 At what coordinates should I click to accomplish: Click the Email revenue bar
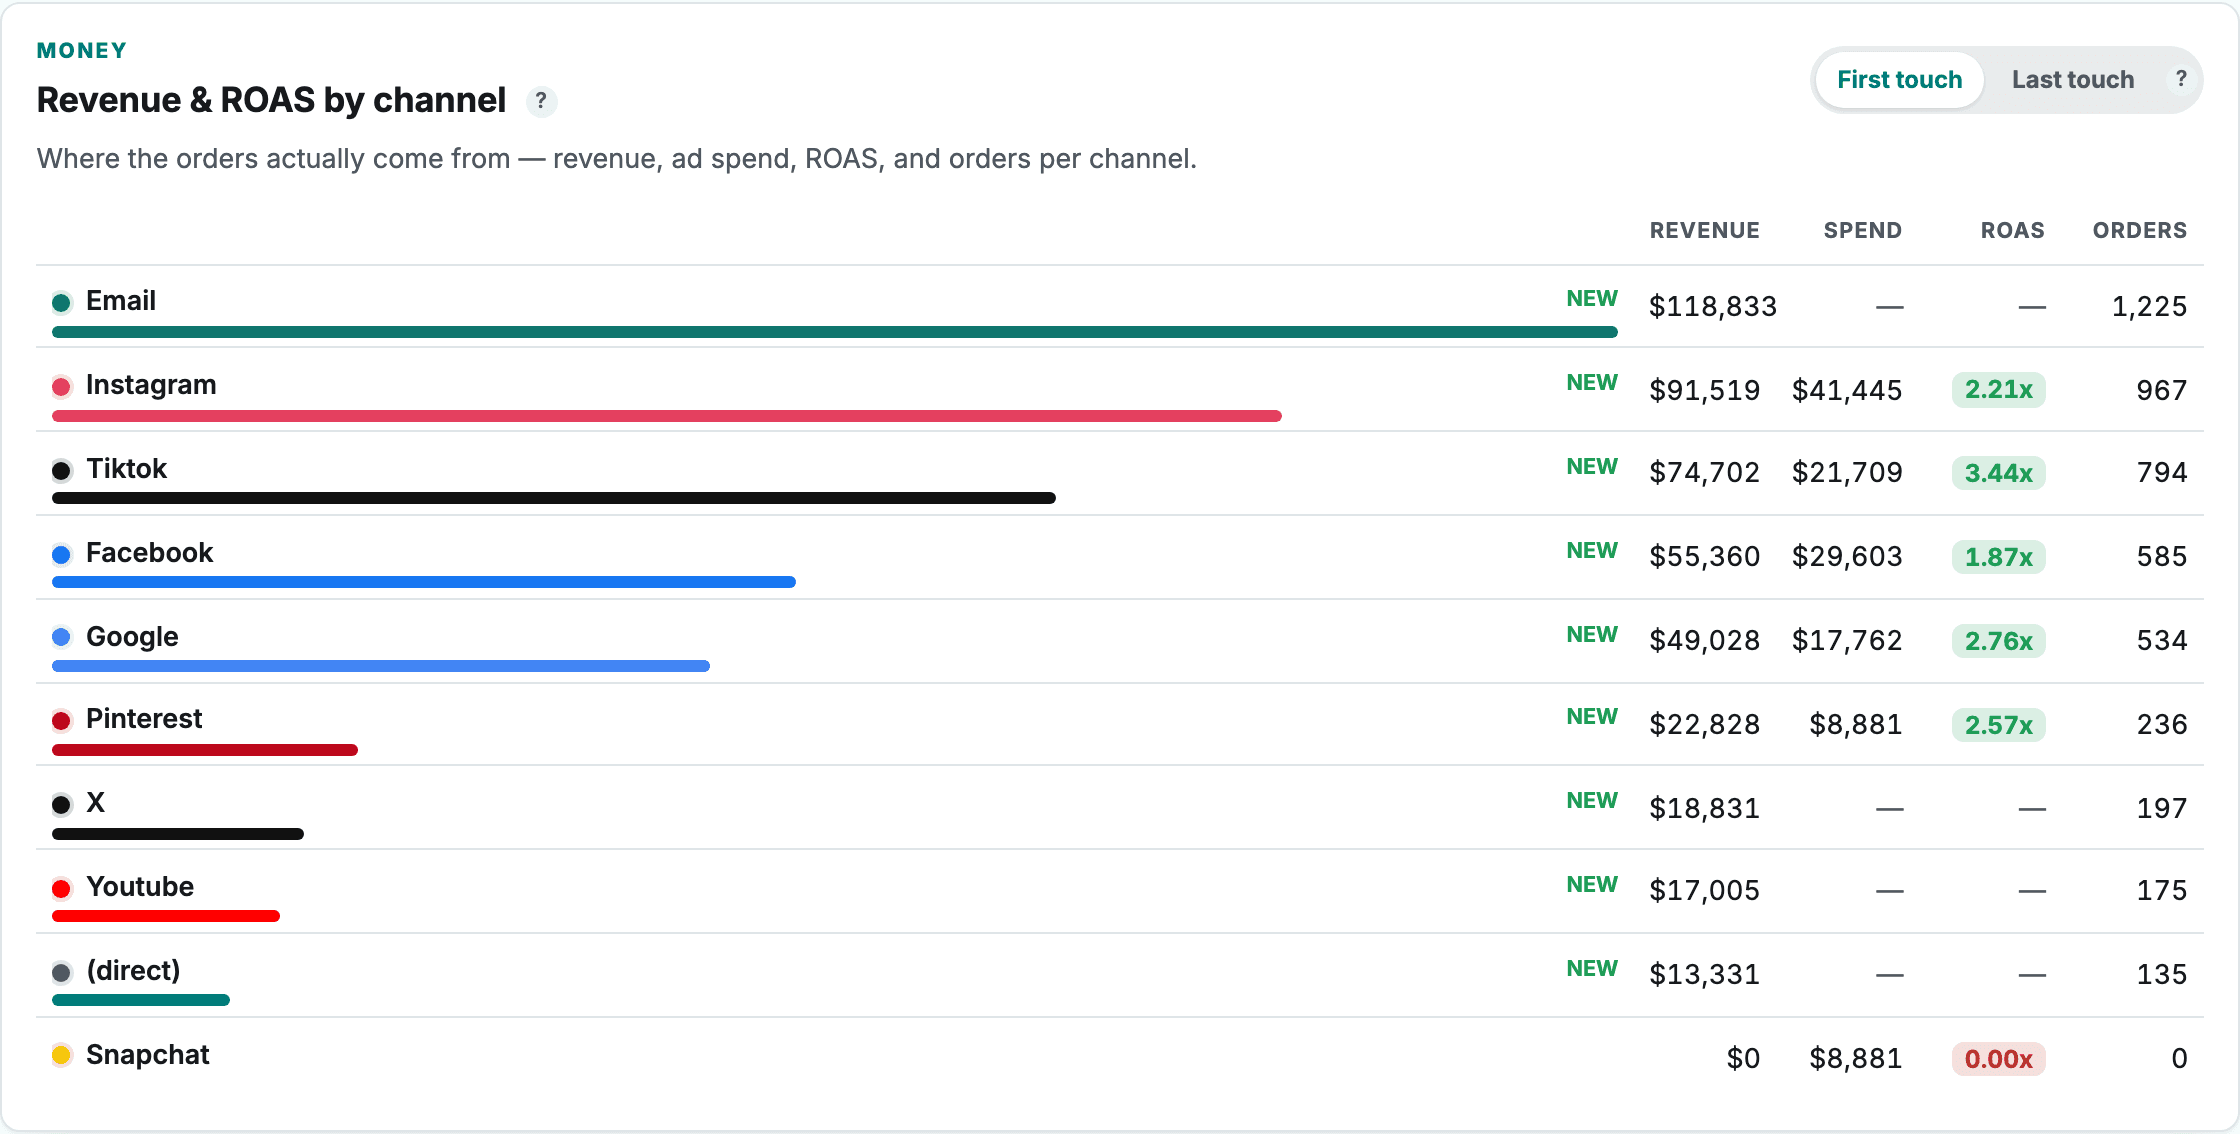[x=835, y=332]
